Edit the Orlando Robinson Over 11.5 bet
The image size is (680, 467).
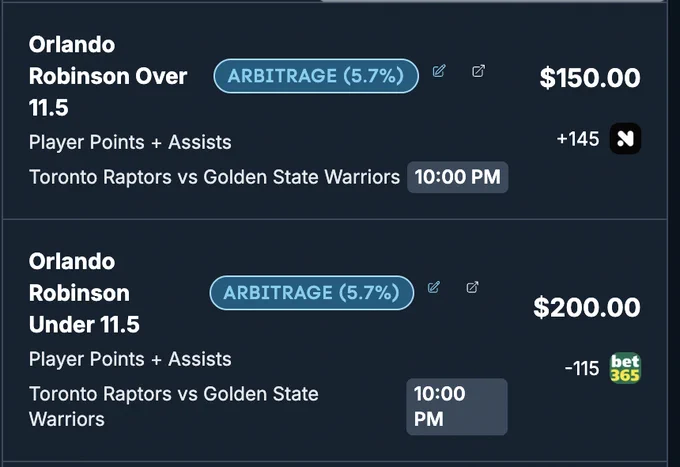(x=439, y=71)
